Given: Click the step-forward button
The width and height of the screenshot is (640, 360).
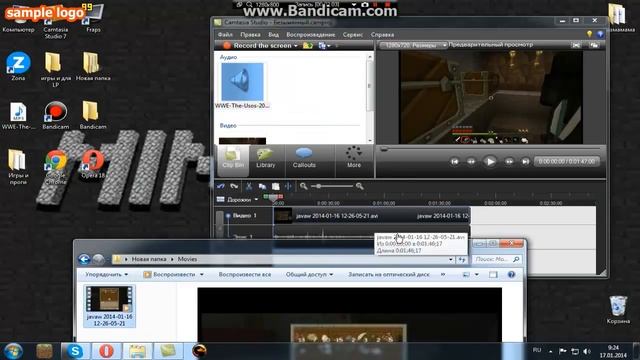Looking at the screenshot, I should 509,162.
